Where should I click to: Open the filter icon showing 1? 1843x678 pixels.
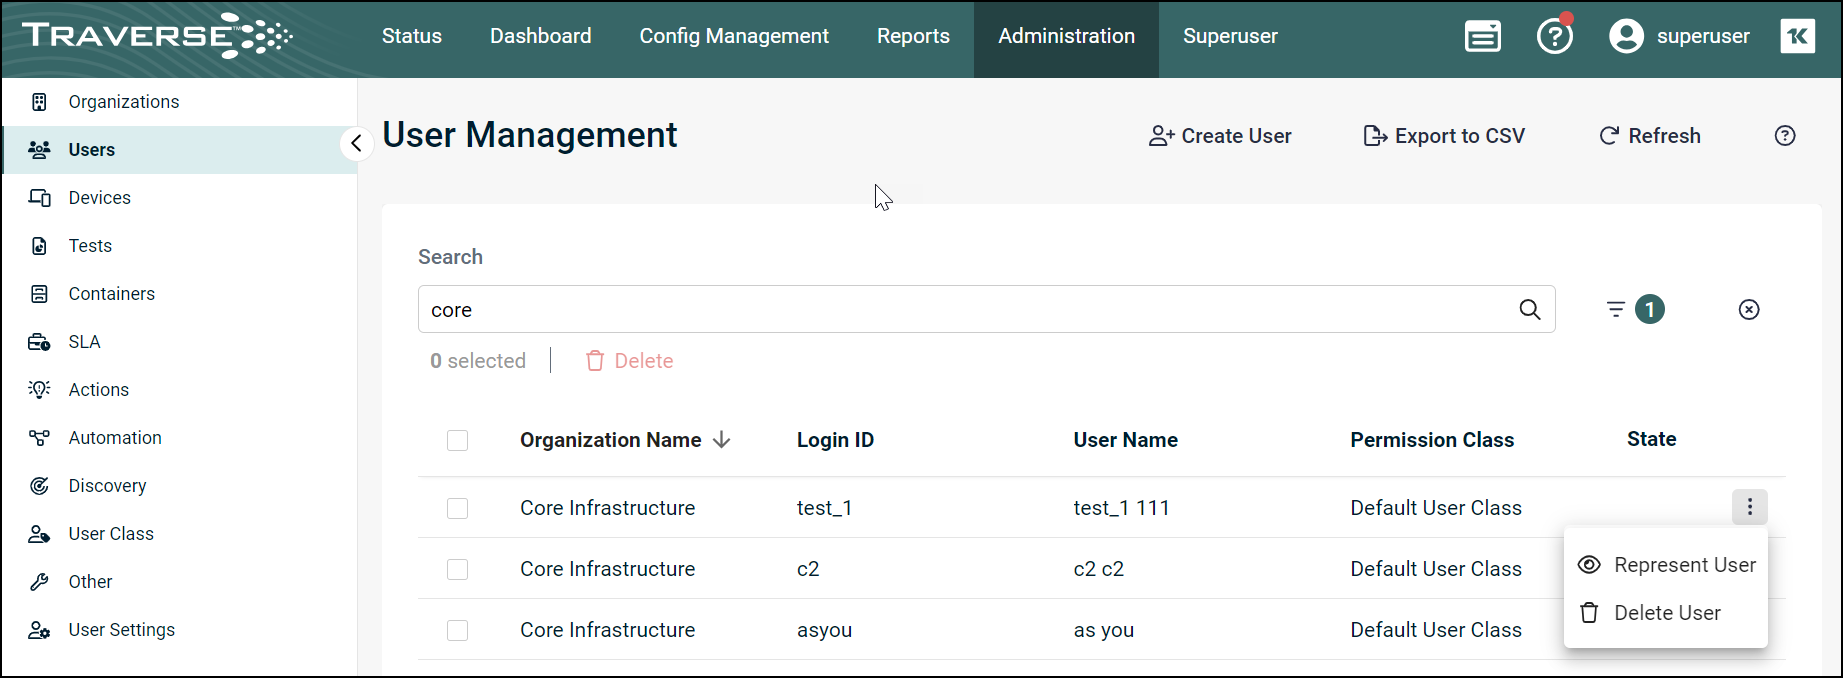(1635, 310)
